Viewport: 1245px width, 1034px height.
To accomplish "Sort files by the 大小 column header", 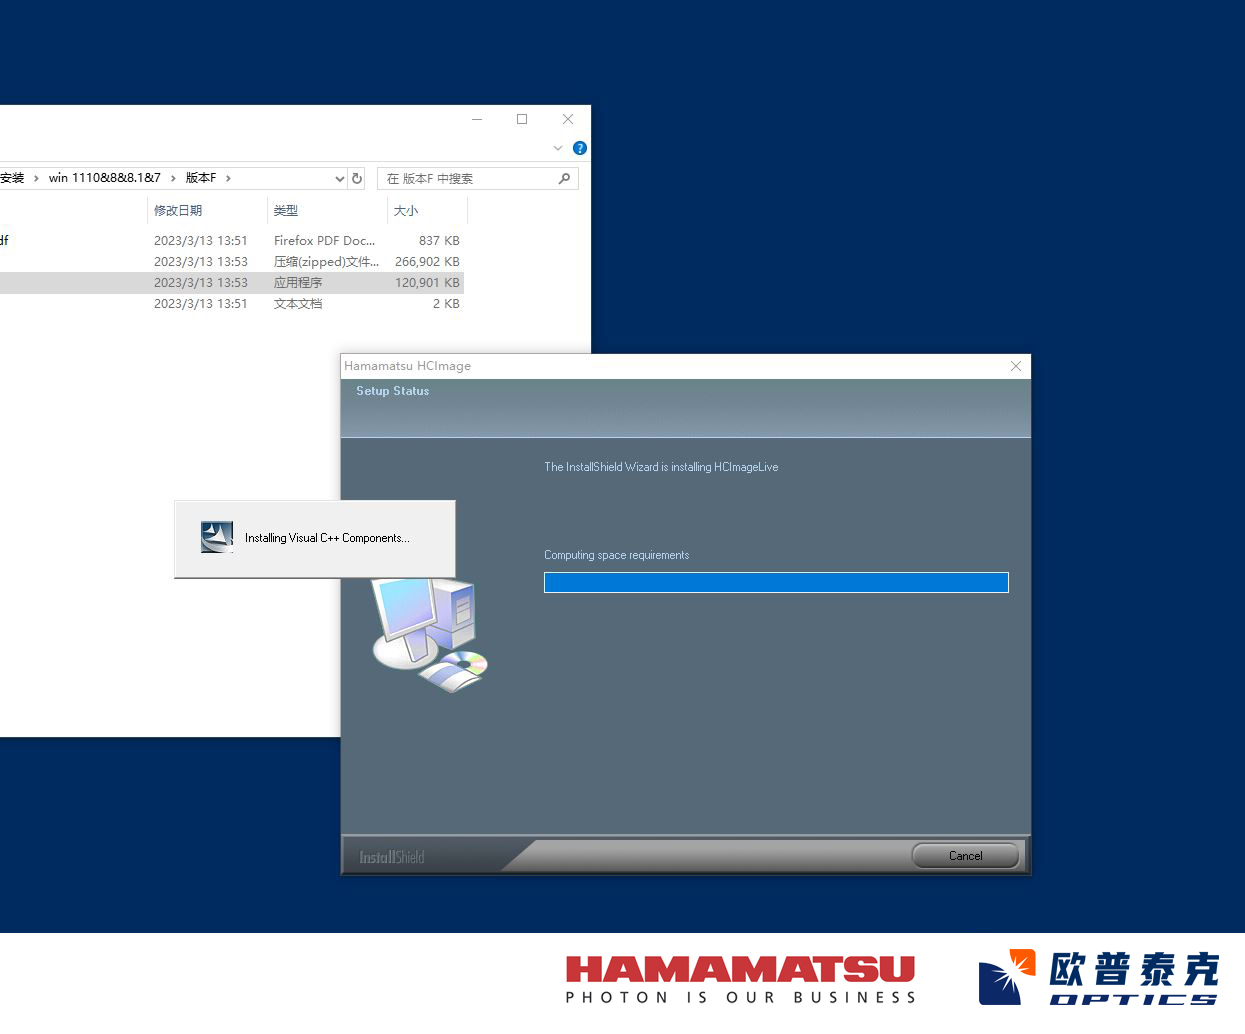I will (x=406, y=210).
